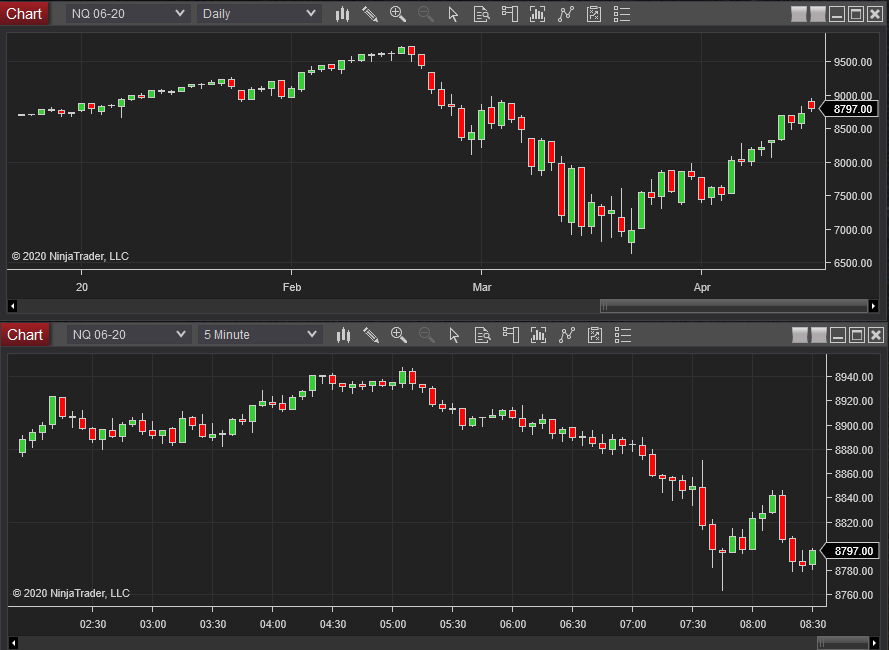Click the Daily chart horizontal scrollbar thumb
The width and height of the screenshot is (889, 650).
click(732, 306)
